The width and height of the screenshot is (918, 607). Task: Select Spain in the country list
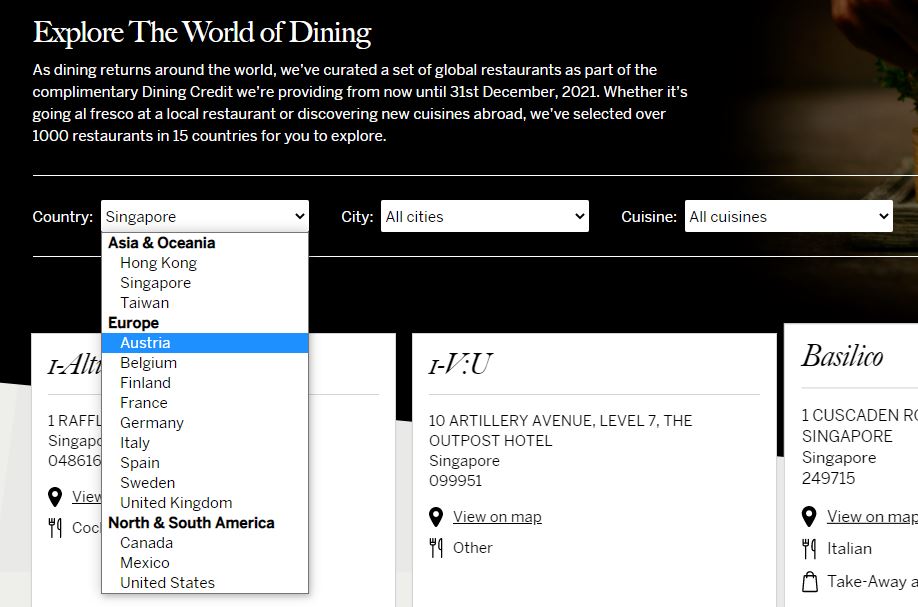(x=205, y=462)
